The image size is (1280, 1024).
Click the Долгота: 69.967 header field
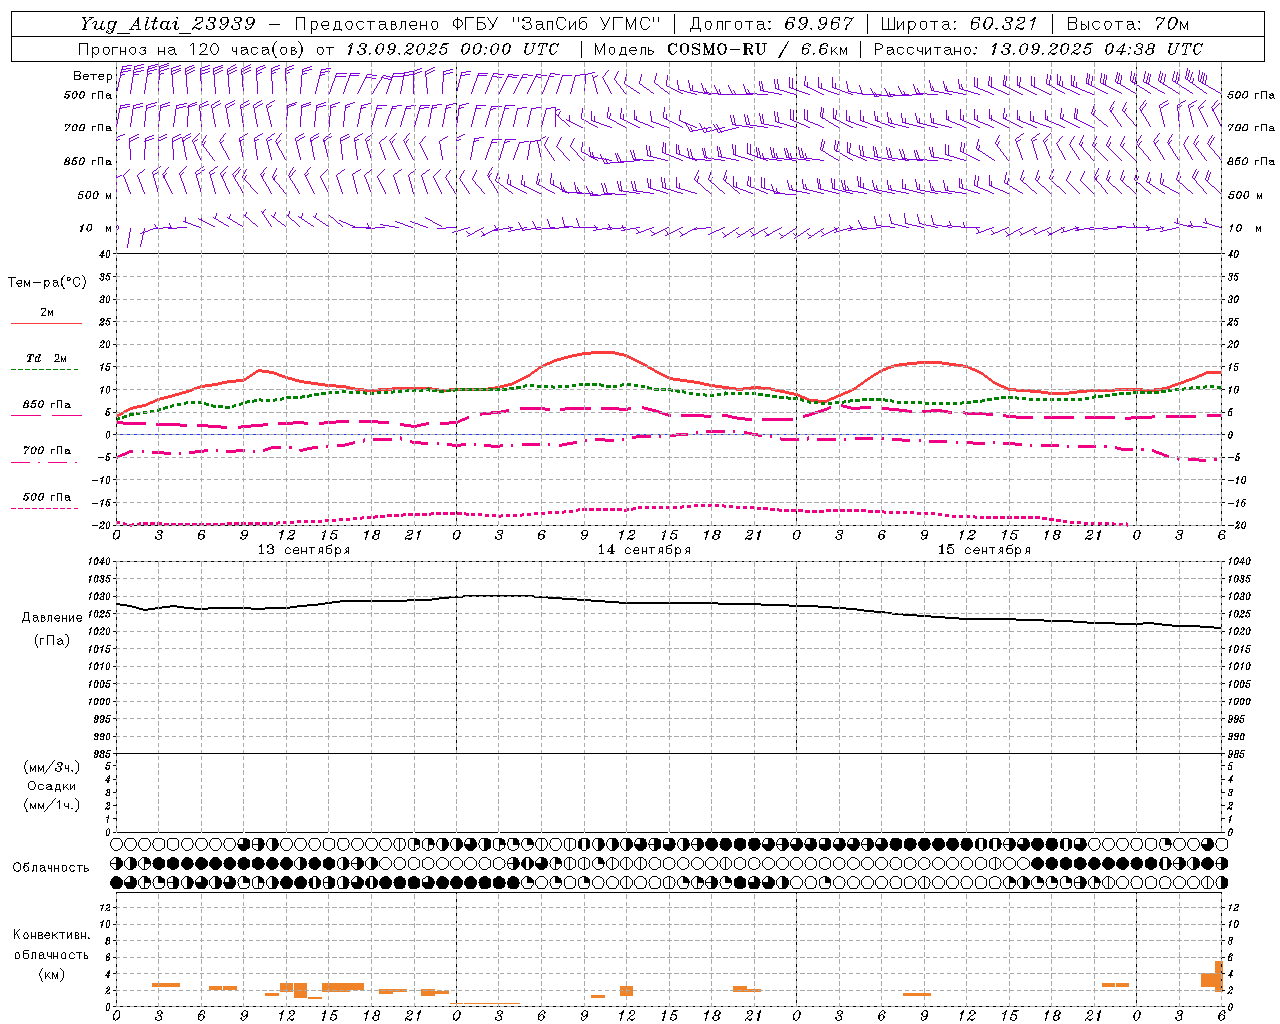tap(771, 23)
